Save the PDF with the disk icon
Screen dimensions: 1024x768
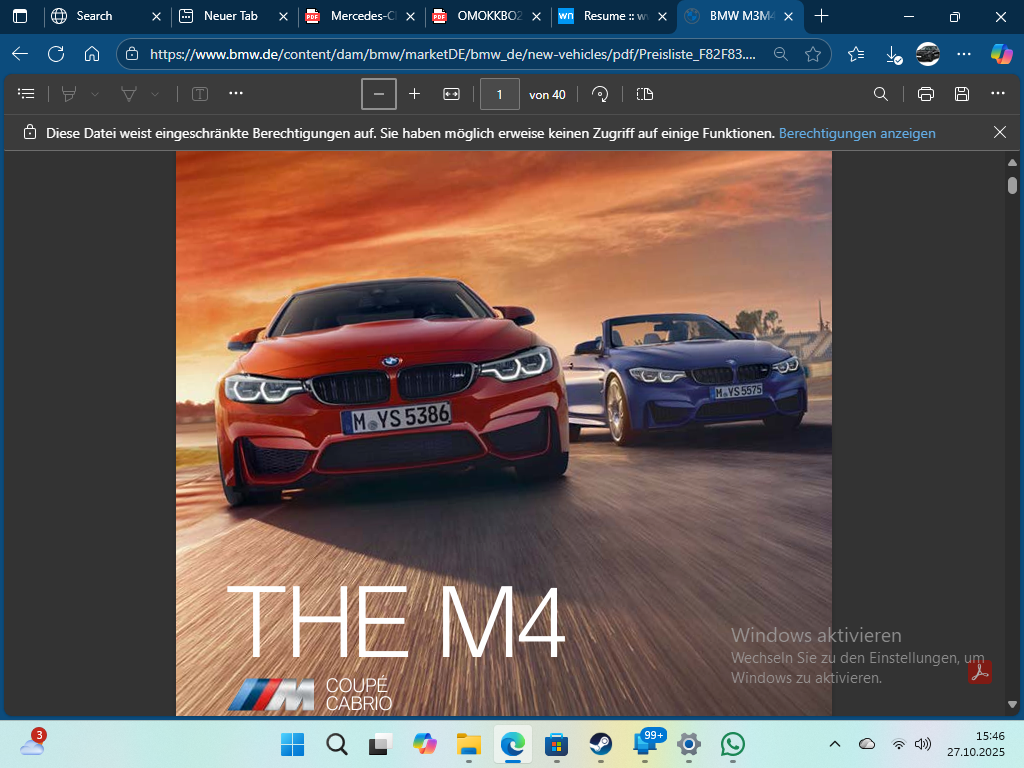pos(962,94)
